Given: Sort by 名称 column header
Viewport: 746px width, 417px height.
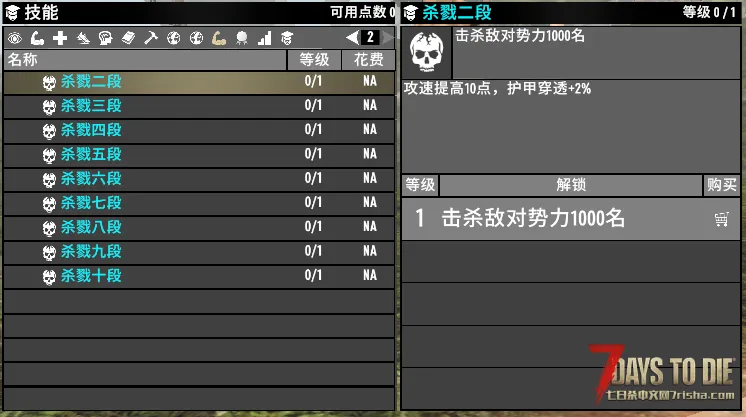Looking at the screenshot, I should [145, 60].
